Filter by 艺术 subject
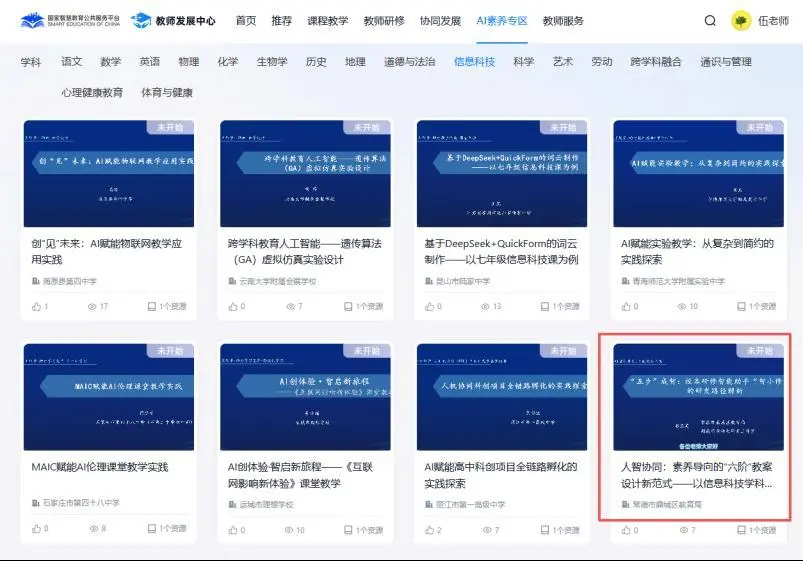 tap(563, 62)
